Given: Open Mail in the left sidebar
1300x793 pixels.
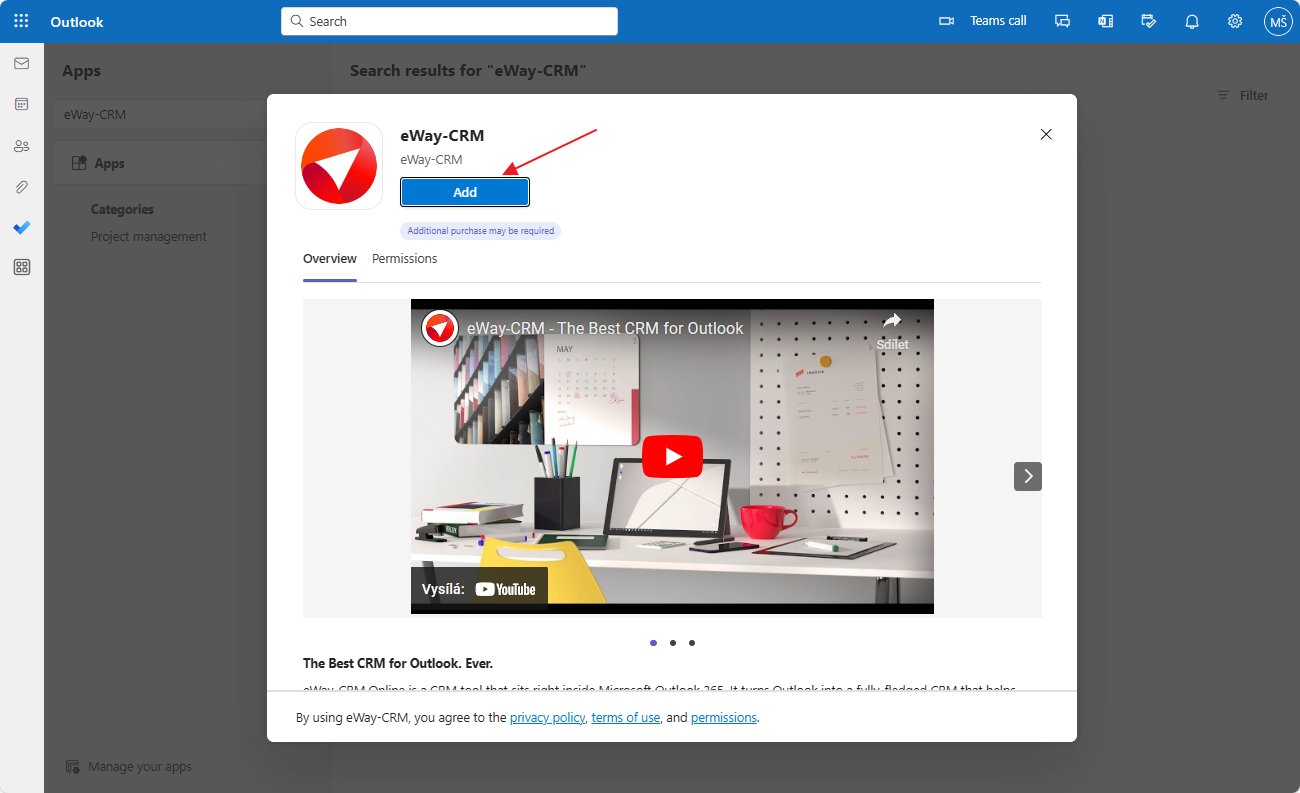Looking at the screenshot, I should 21,63.
